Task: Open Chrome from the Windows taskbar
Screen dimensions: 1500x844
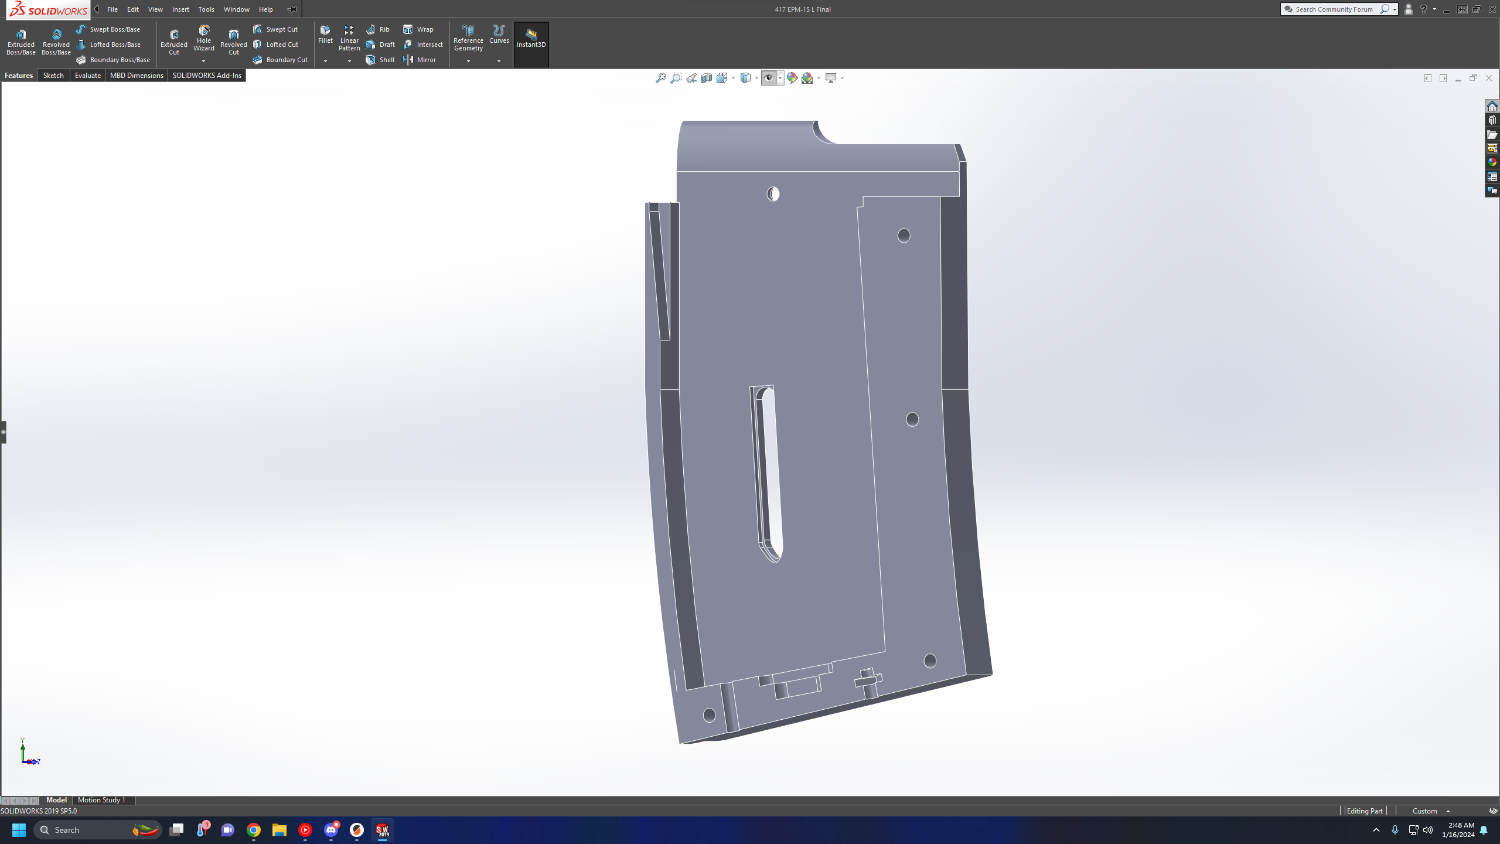Action: tap(254, 830)
